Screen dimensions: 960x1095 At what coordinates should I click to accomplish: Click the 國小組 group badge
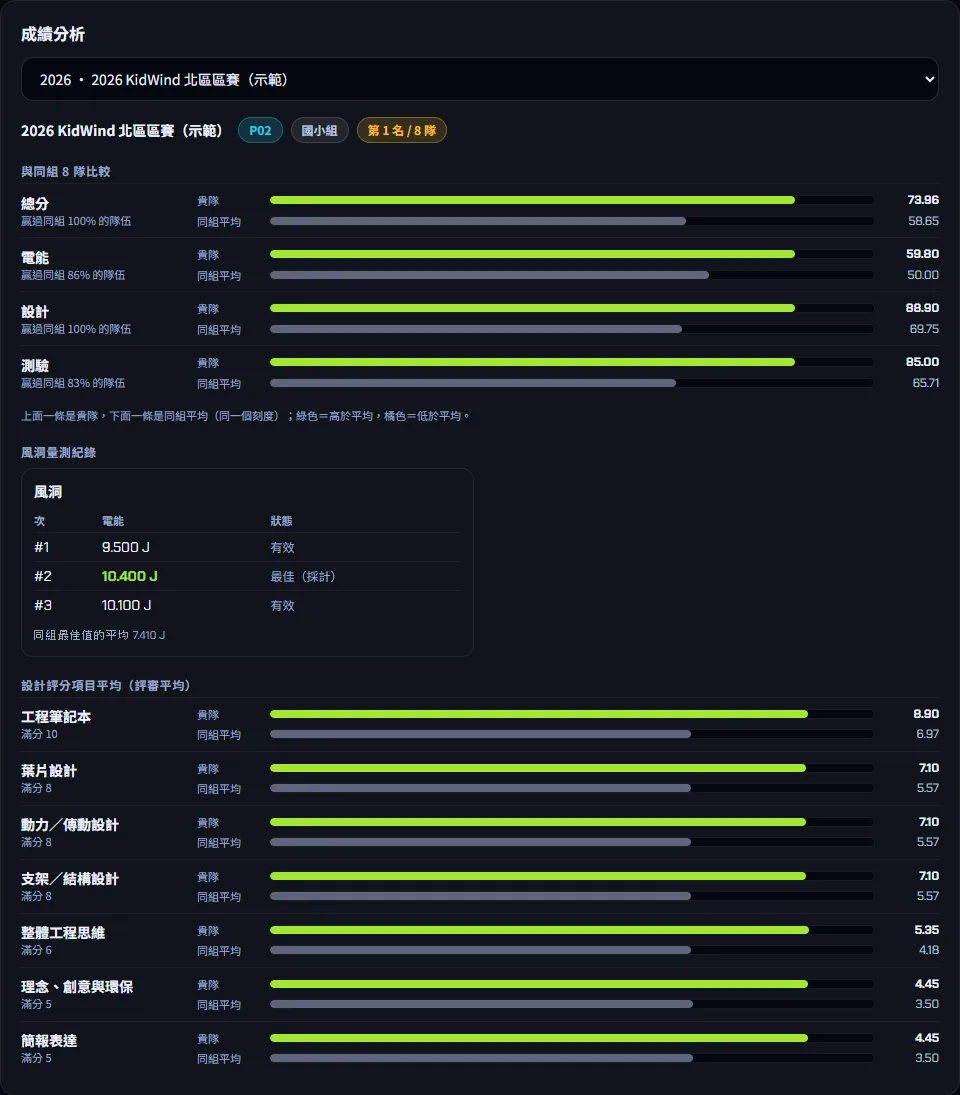coord(319,130)
